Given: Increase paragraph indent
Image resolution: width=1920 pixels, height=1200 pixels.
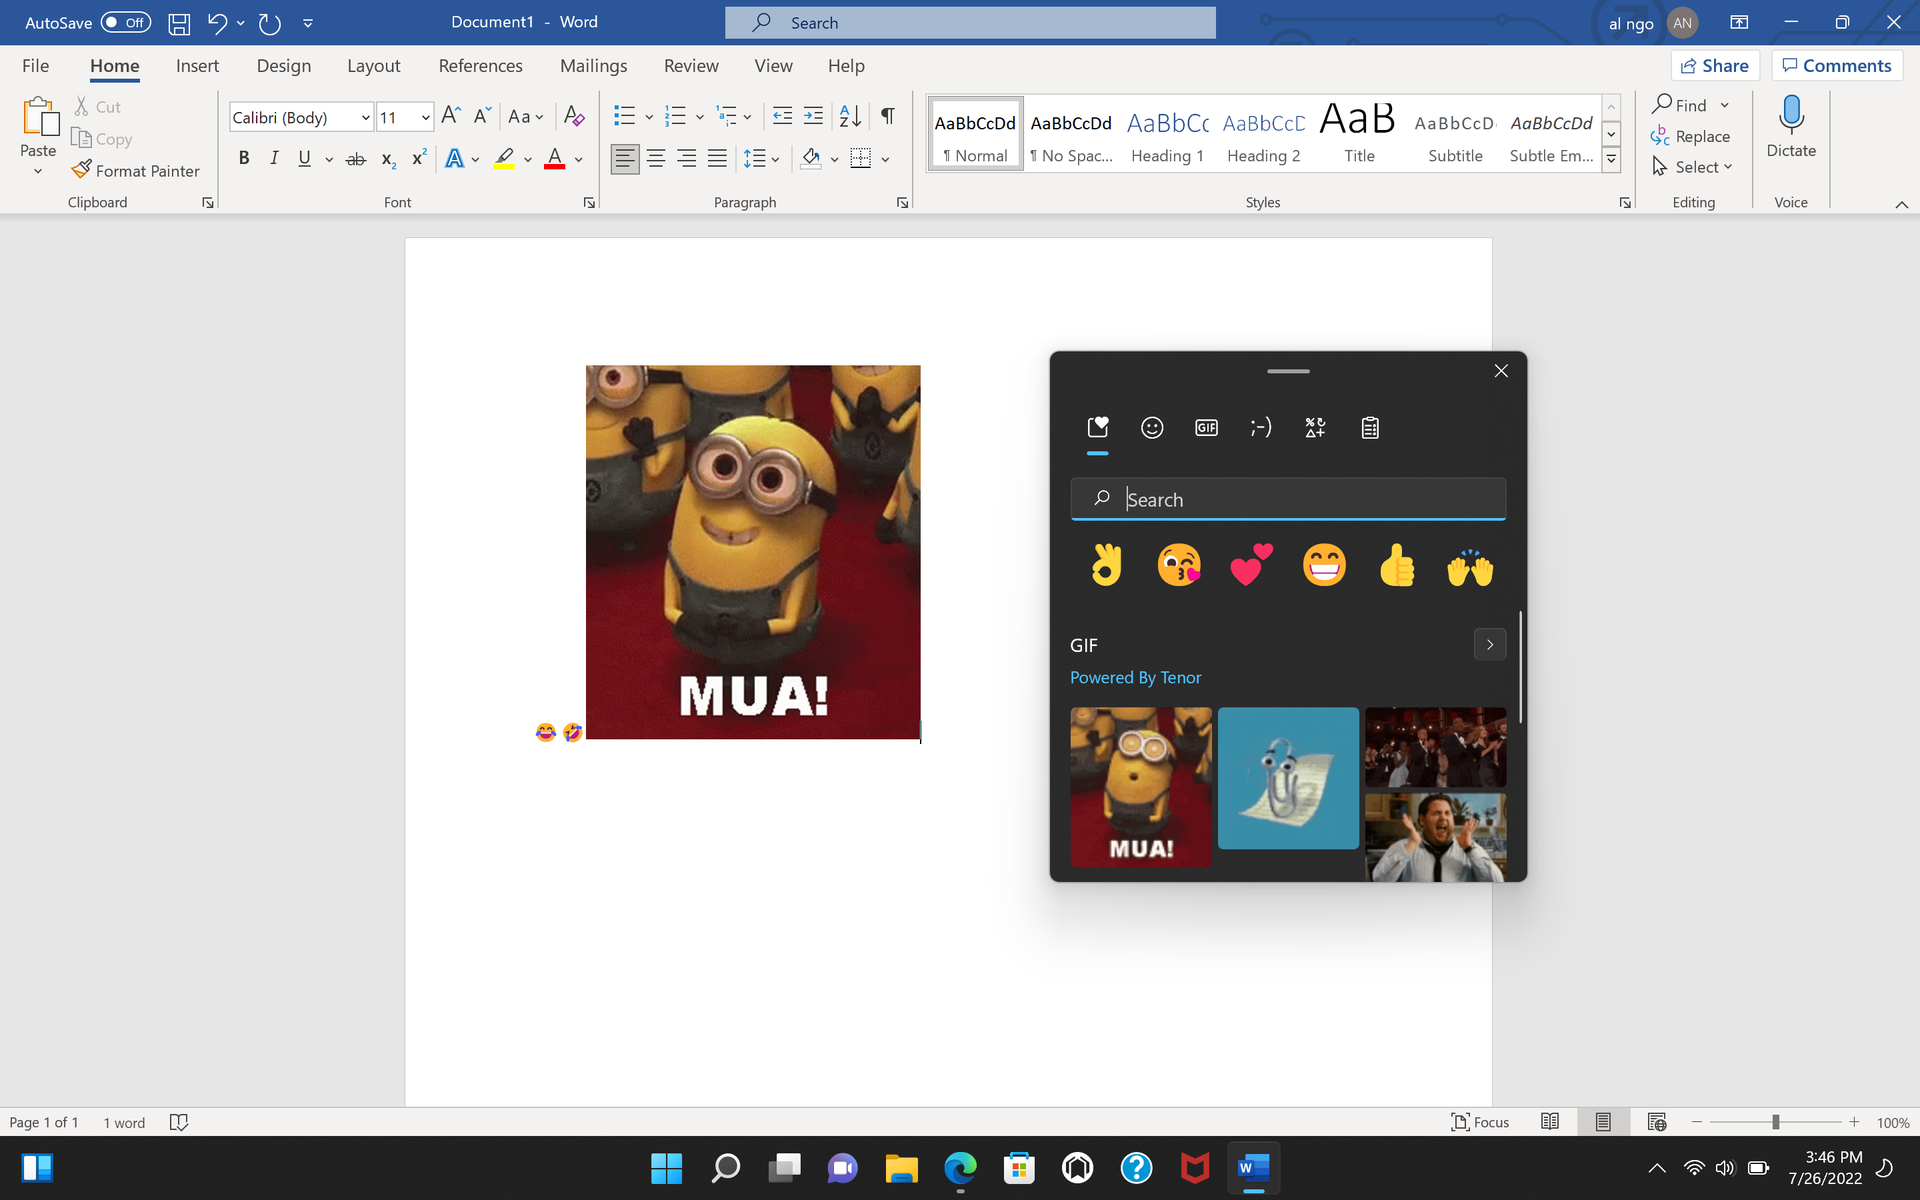Looking at the screenshot, I should [x=814, y=116].
